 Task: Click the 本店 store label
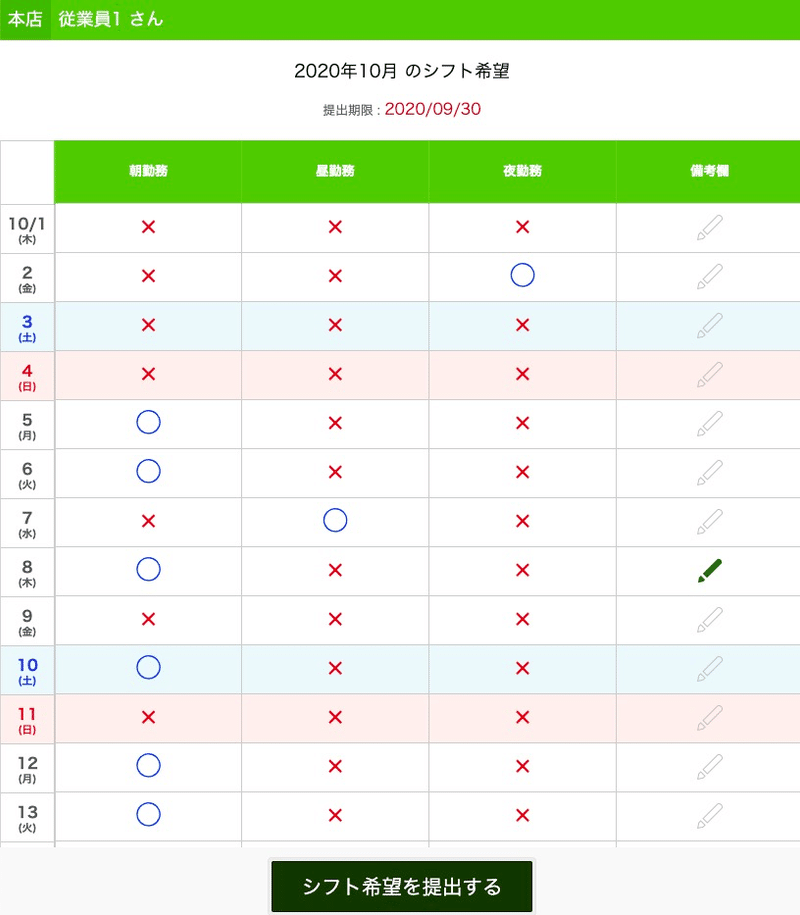[x=25, y=19]
